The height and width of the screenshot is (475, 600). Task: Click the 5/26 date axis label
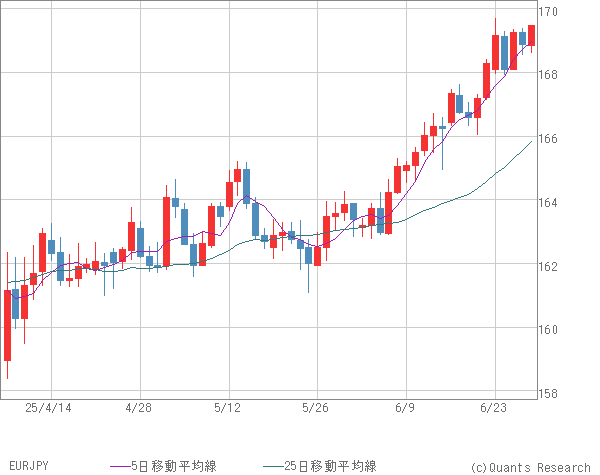(315, 408)
